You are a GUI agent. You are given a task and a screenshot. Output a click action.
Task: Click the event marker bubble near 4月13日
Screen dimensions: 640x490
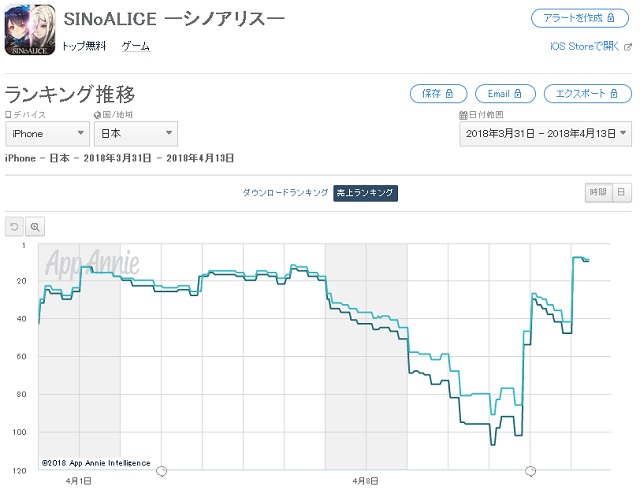coord(530,471)
